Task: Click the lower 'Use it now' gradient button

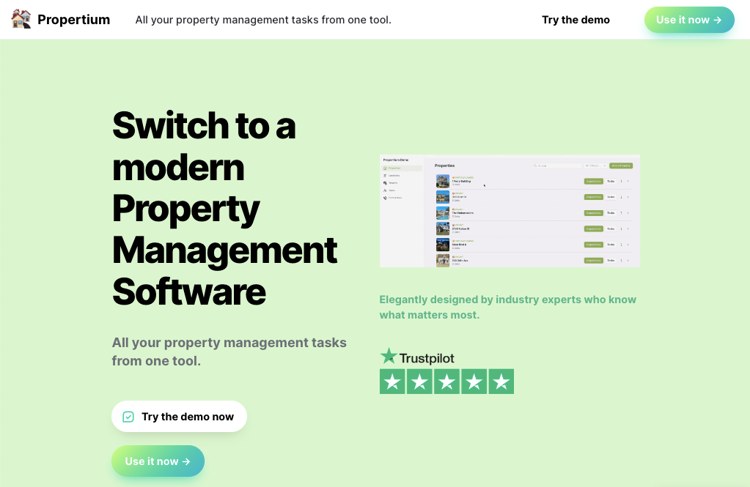Action: (158, 461)
